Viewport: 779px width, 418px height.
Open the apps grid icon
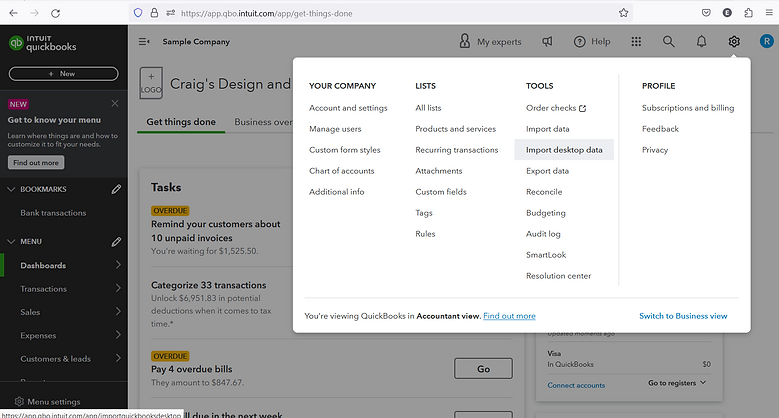(636, 42)
